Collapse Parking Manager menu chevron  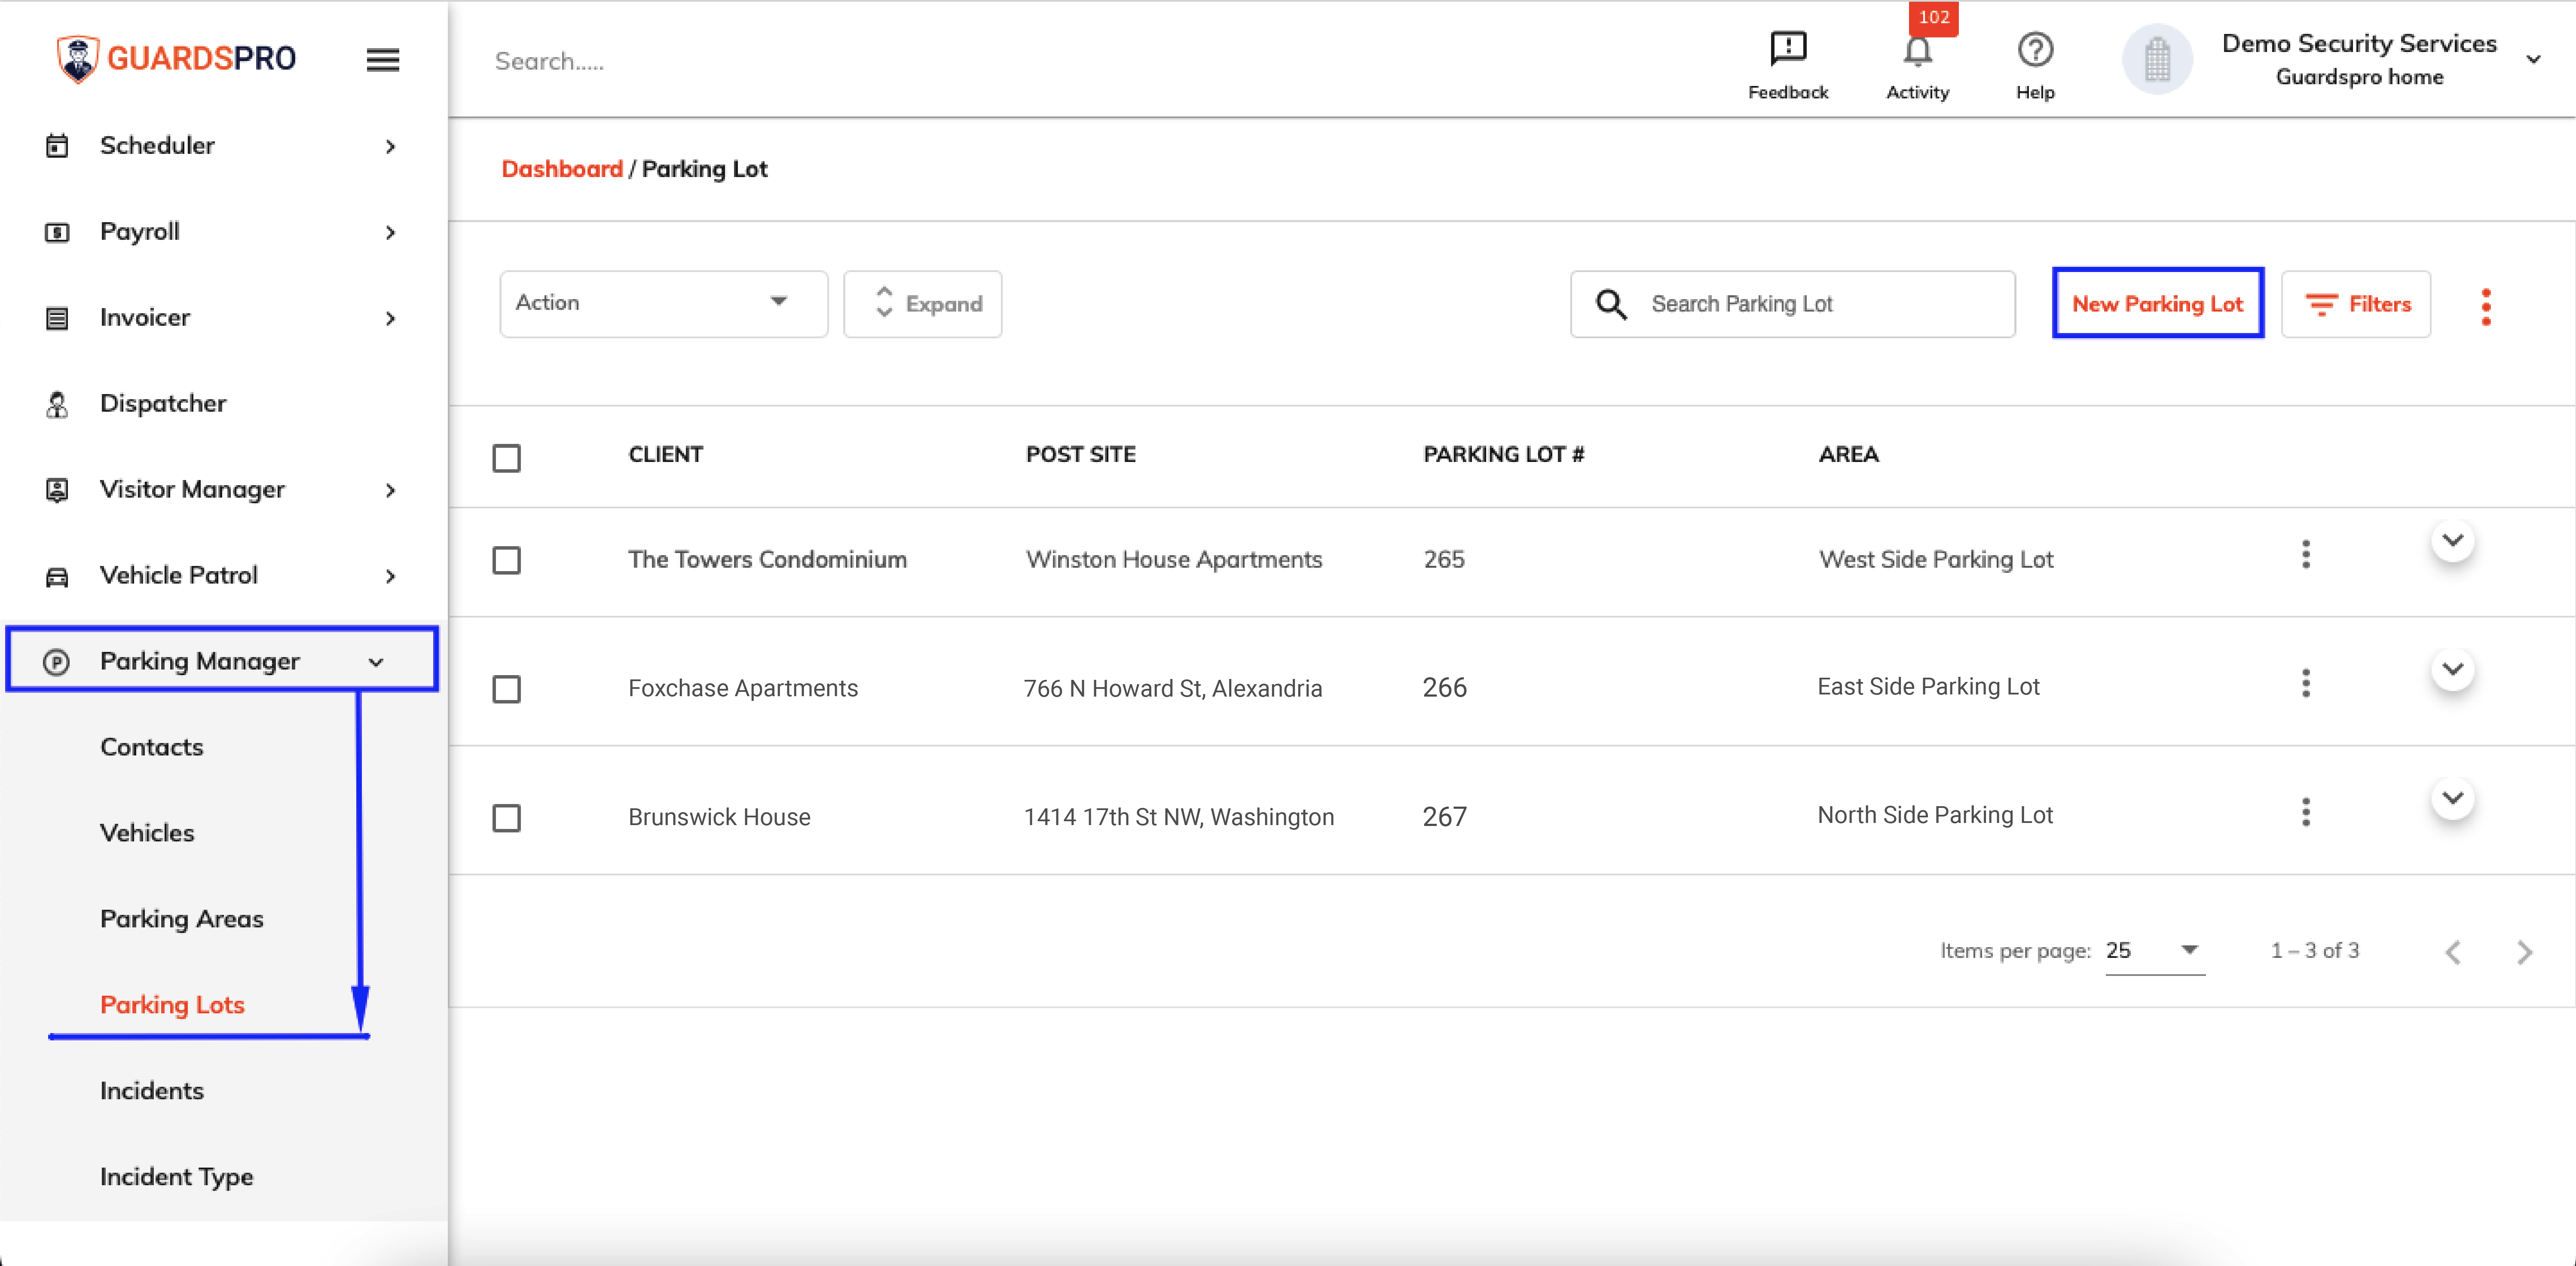376,662
